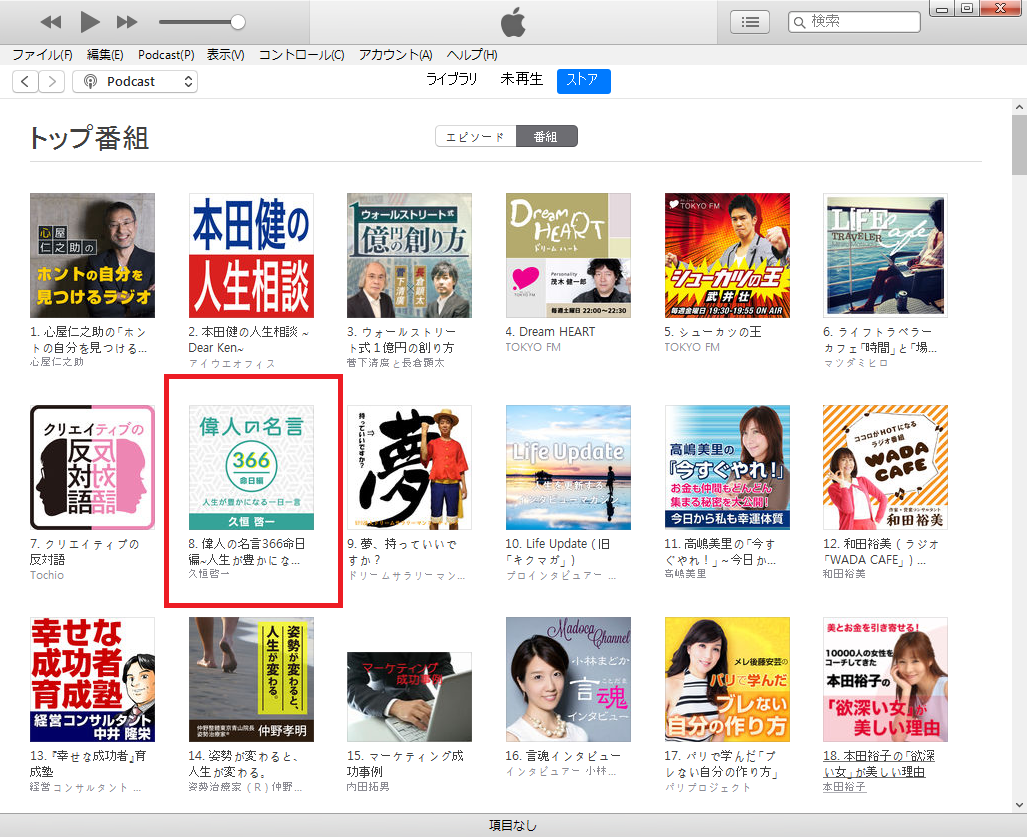The image size is (1027, 837).
Task: Open the list view icon button
Action: (750, 22)
